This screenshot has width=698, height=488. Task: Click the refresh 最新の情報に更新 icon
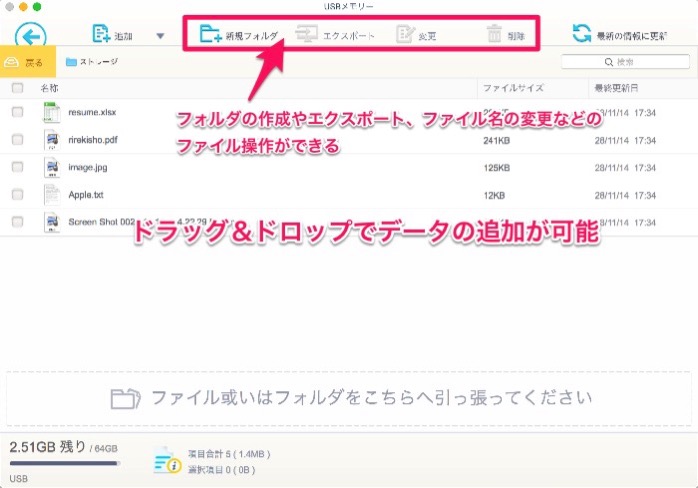click(x=581, y=34)
